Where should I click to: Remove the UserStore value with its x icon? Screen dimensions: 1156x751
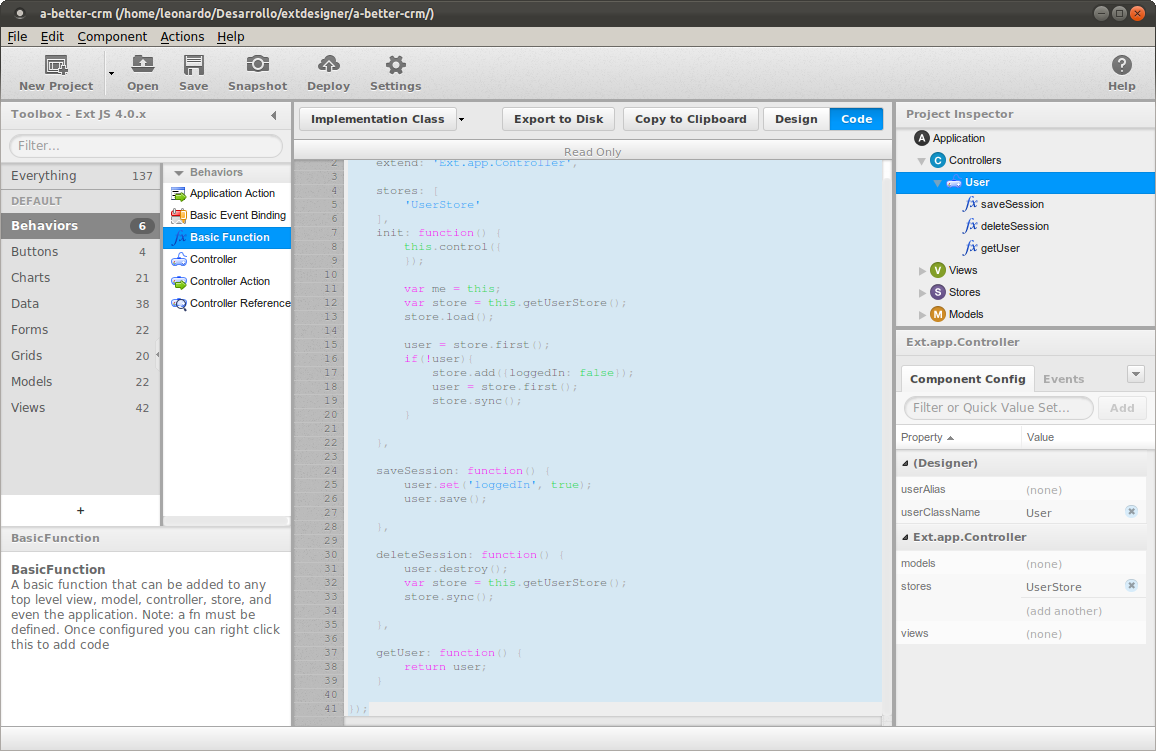[1131, 585]
